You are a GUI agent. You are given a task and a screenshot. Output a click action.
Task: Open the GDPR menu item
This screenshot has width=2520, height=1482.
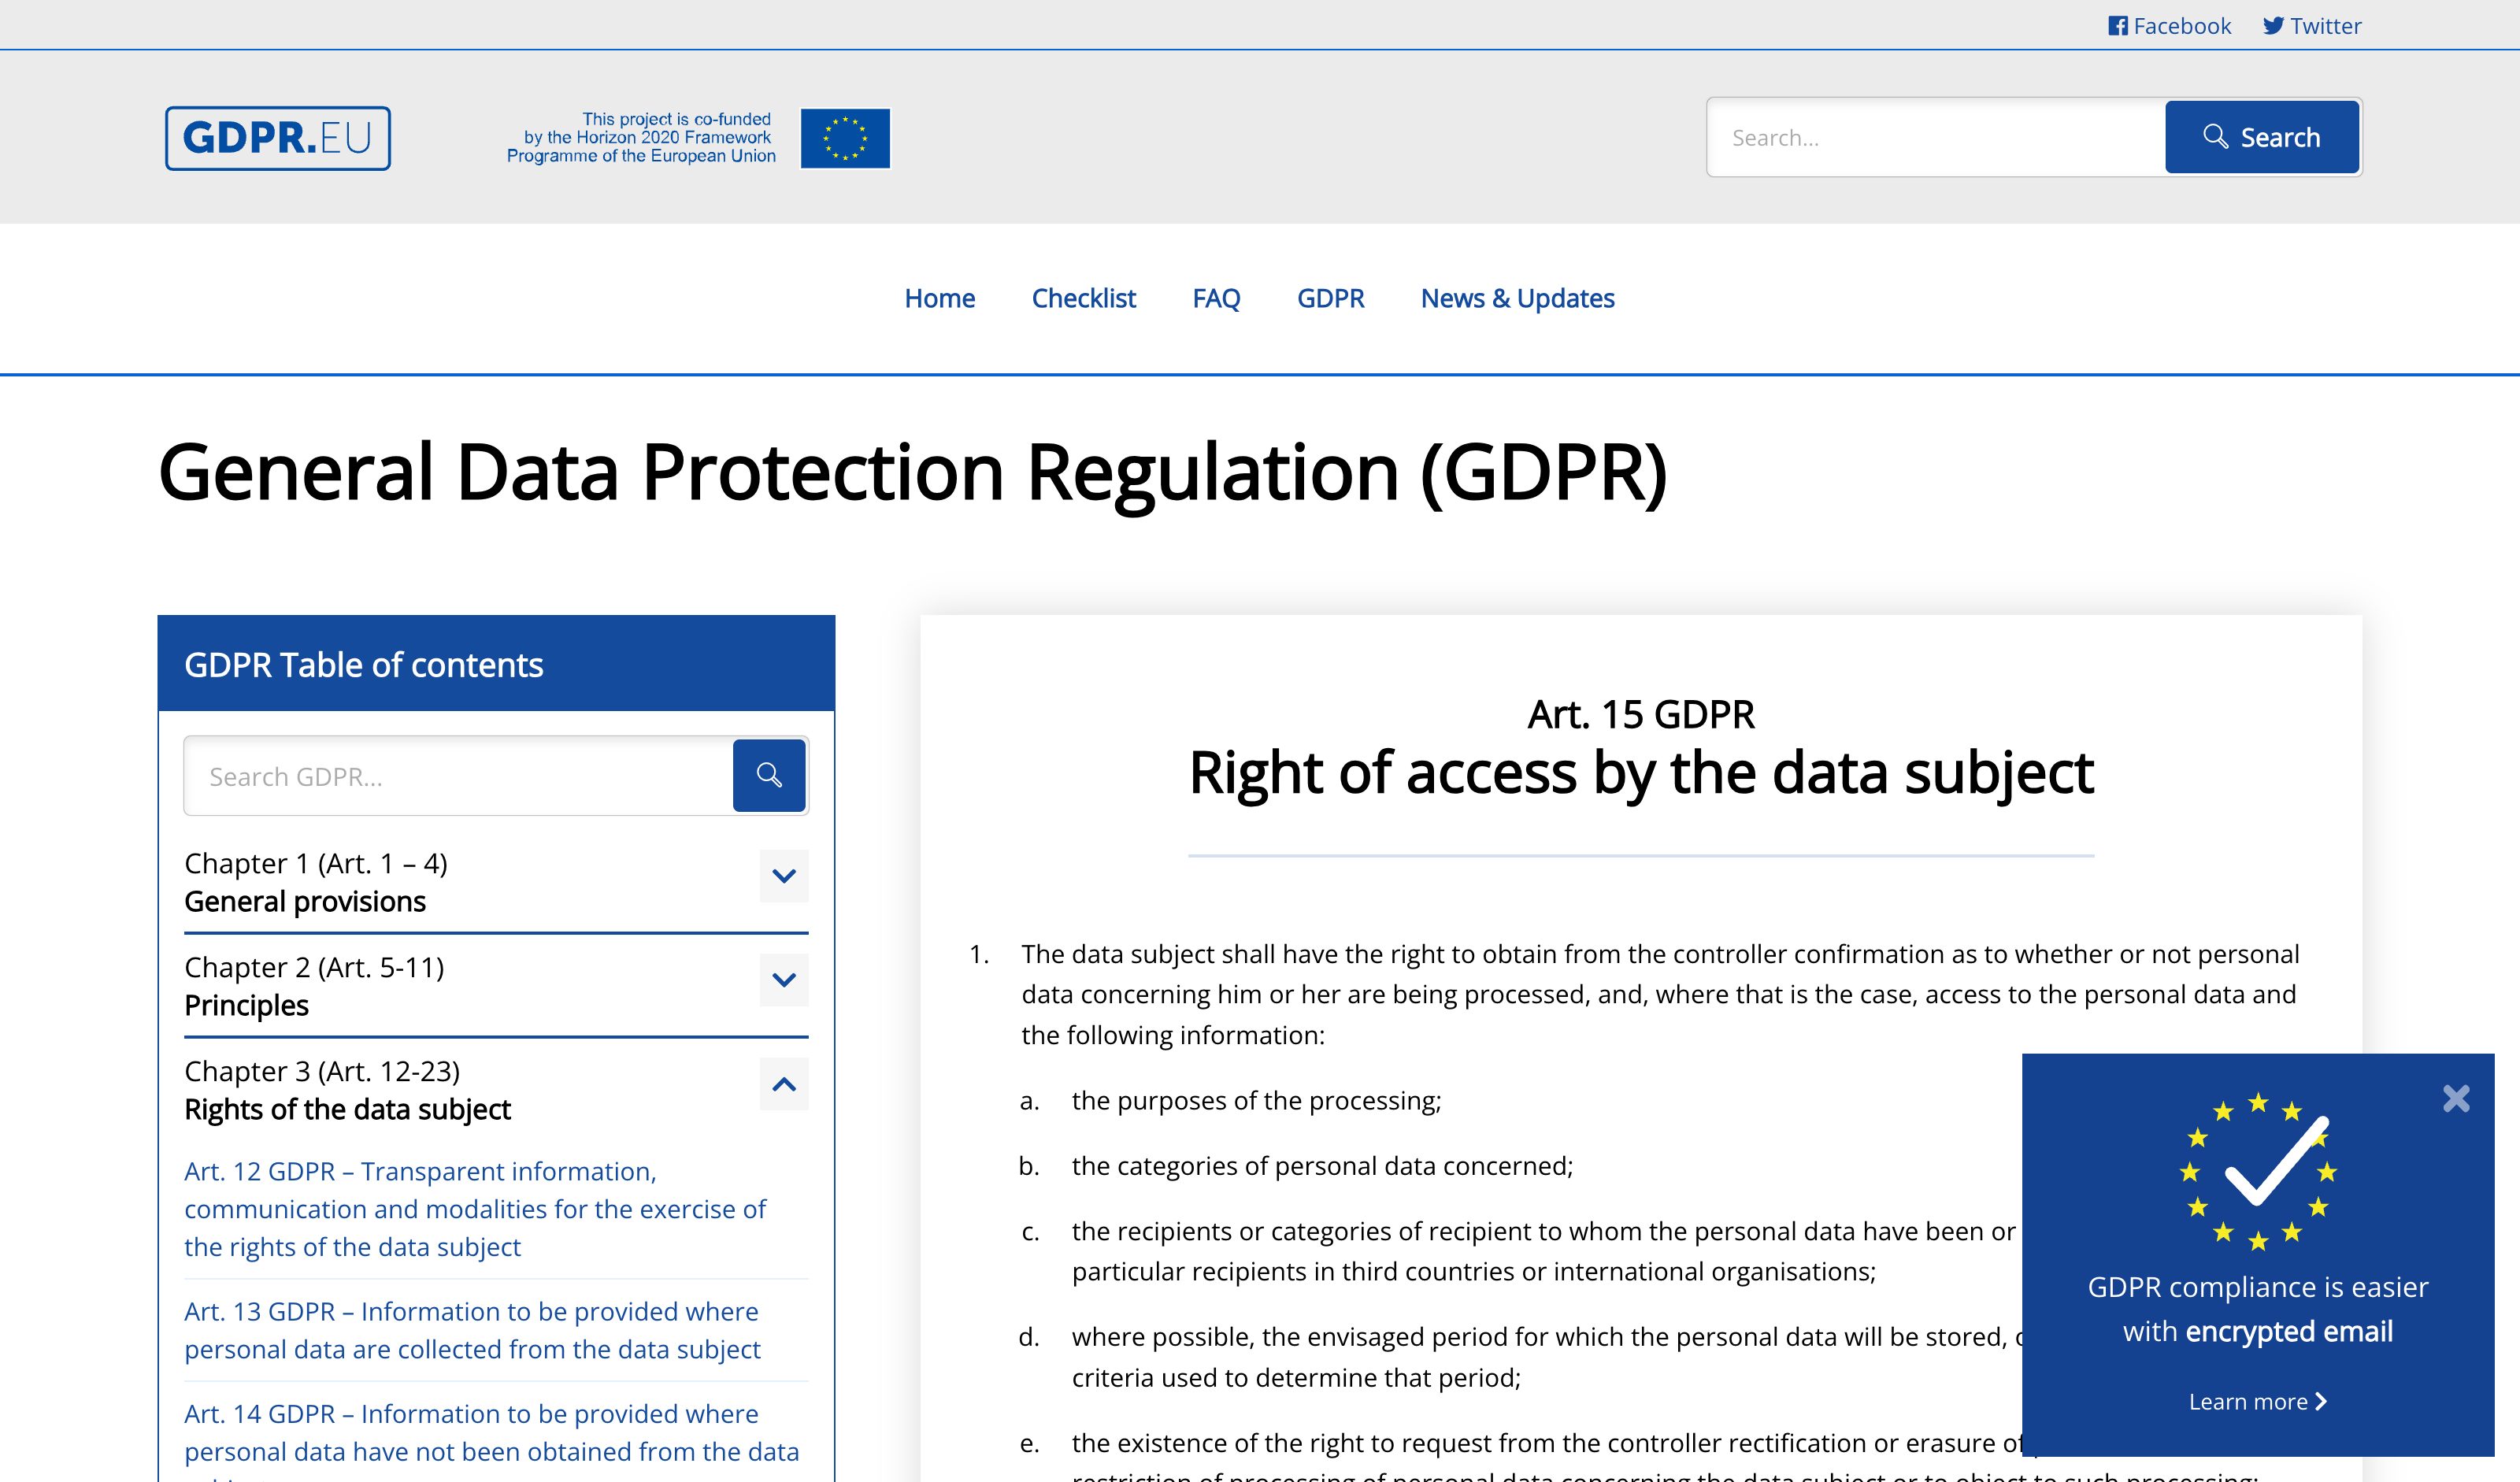[x=1330, y=298]
